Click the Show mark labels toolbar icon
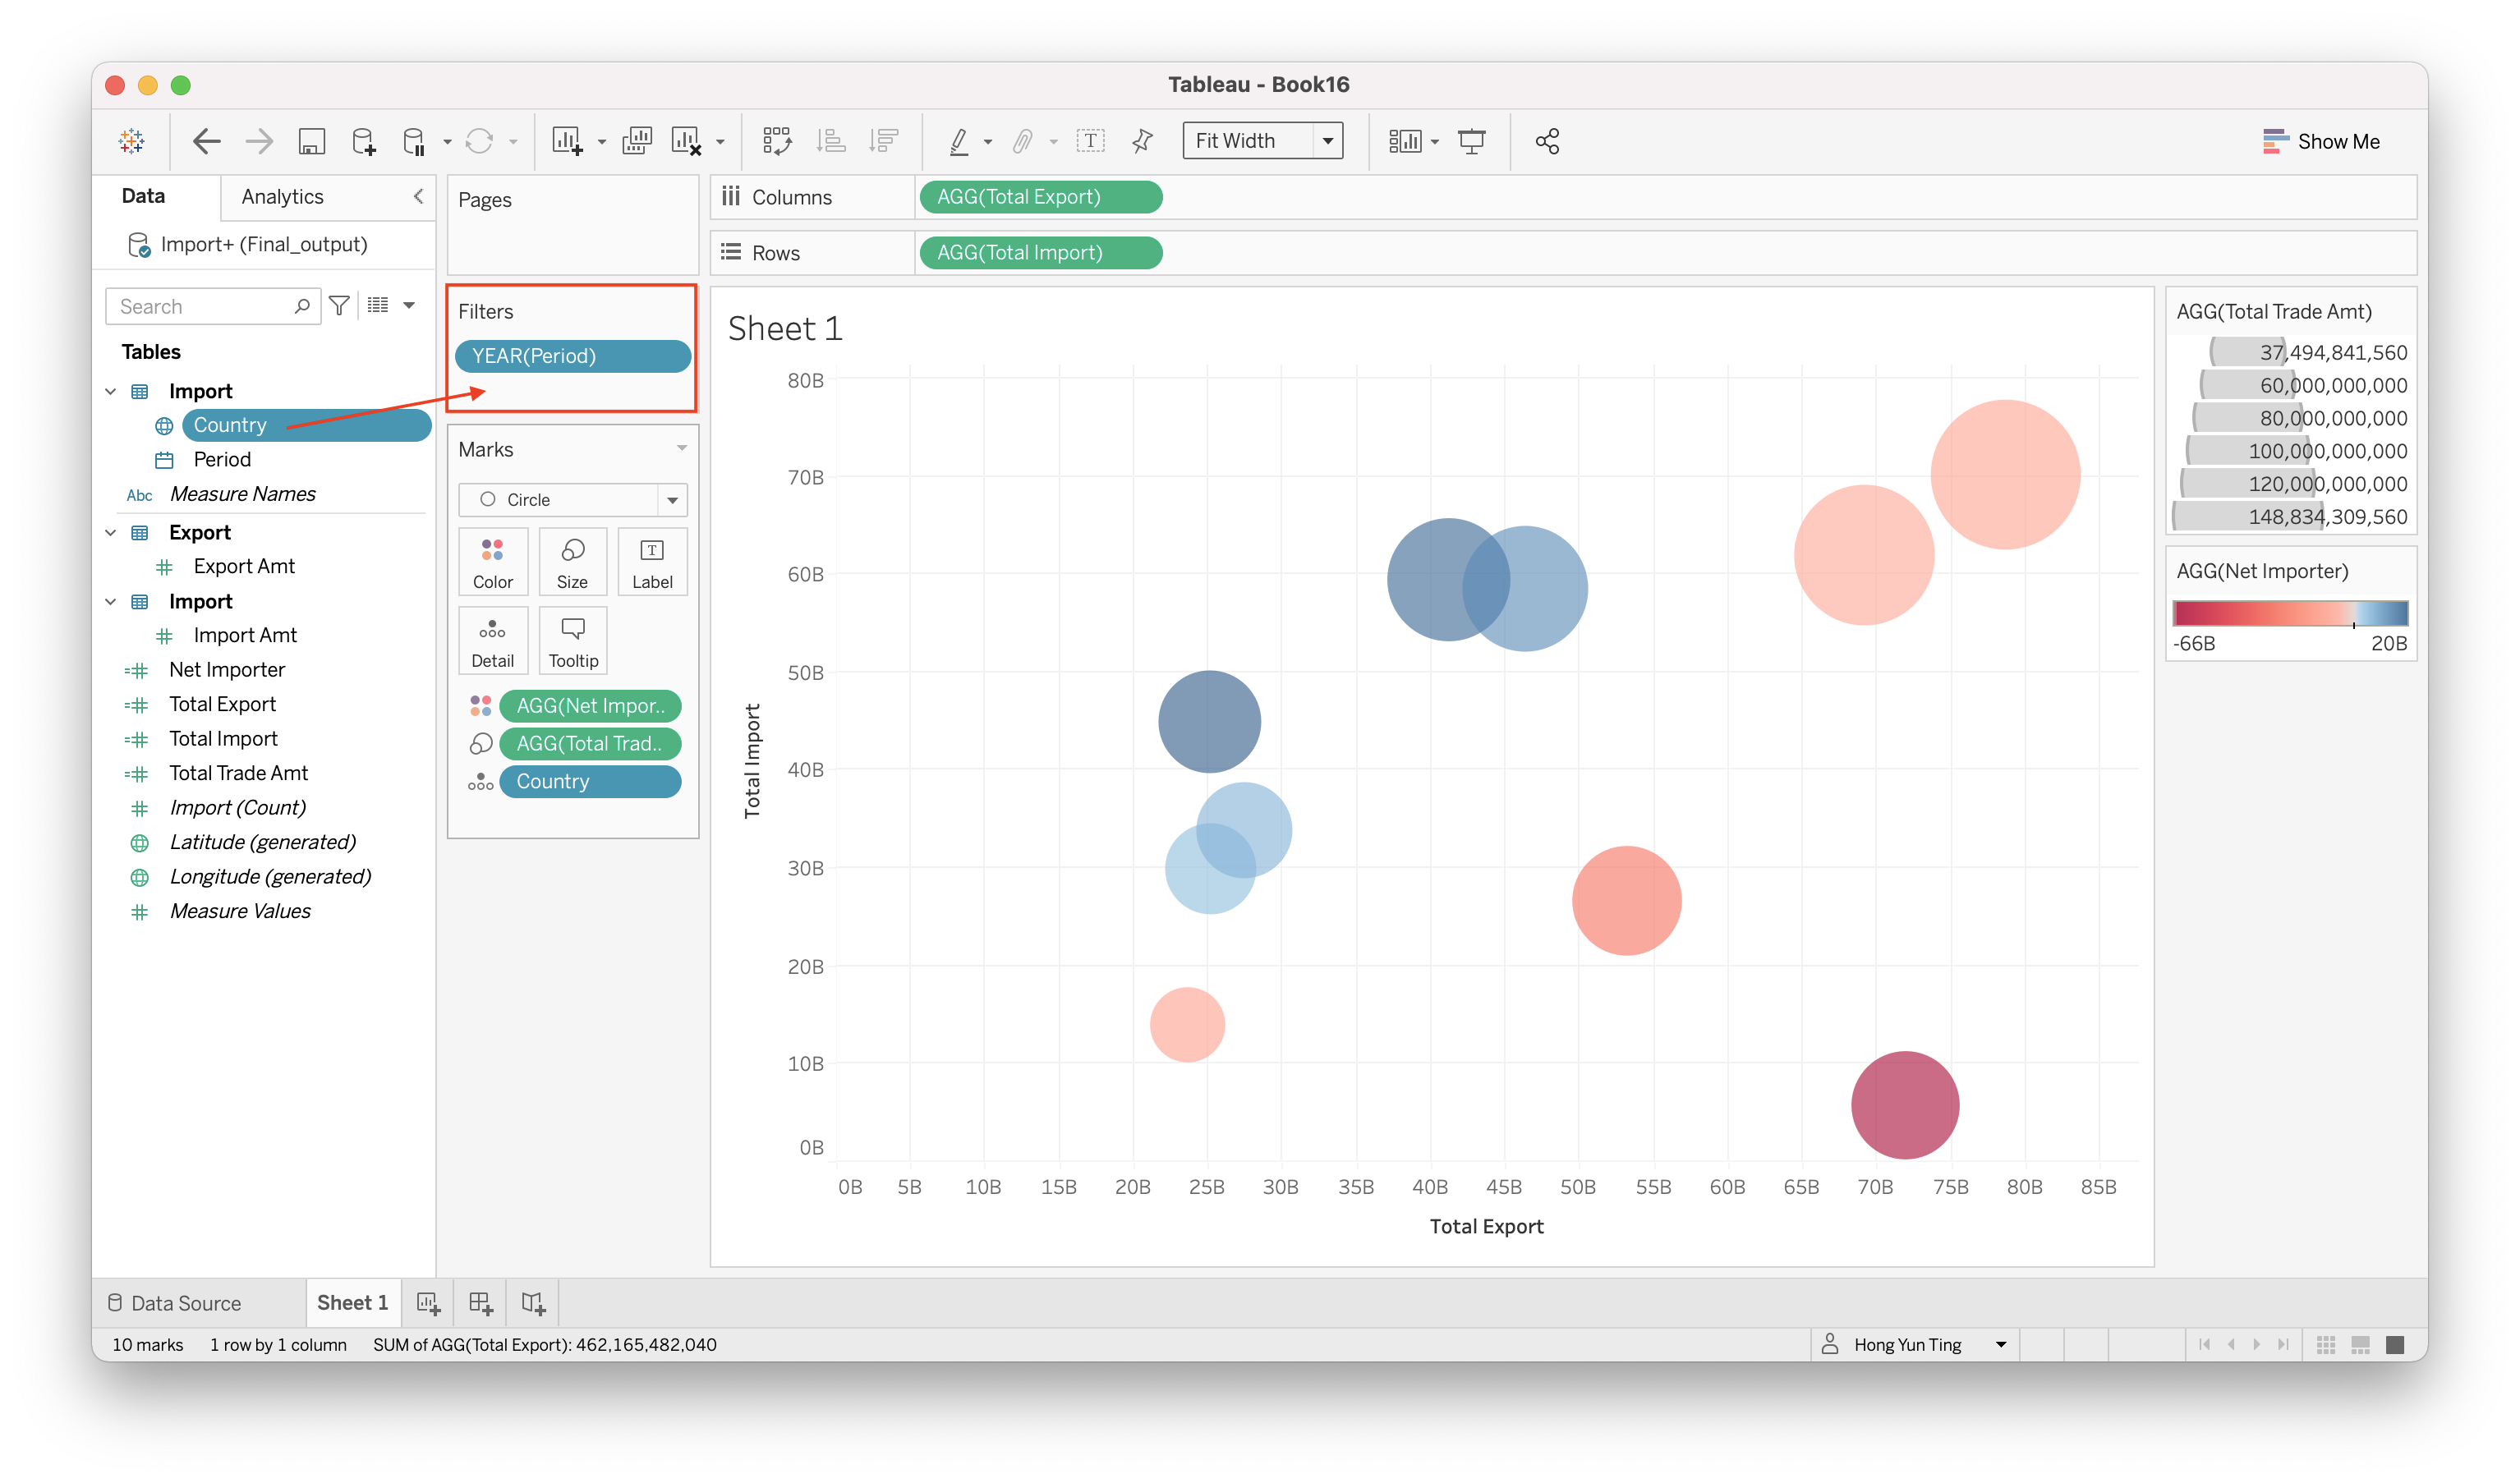Image resolution: width=2520 pixels, height=1483 pixels. pos(1090,141)
